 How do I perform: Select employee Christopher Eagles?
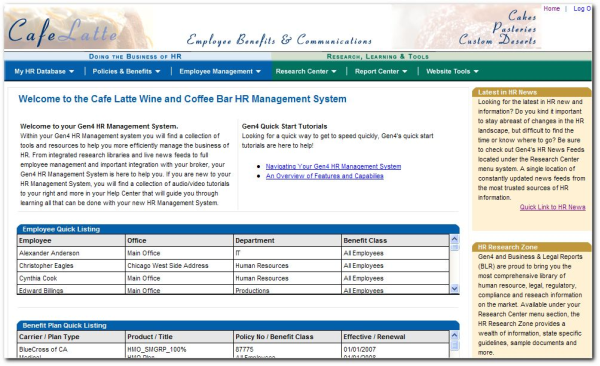click(x=46, y=266)
